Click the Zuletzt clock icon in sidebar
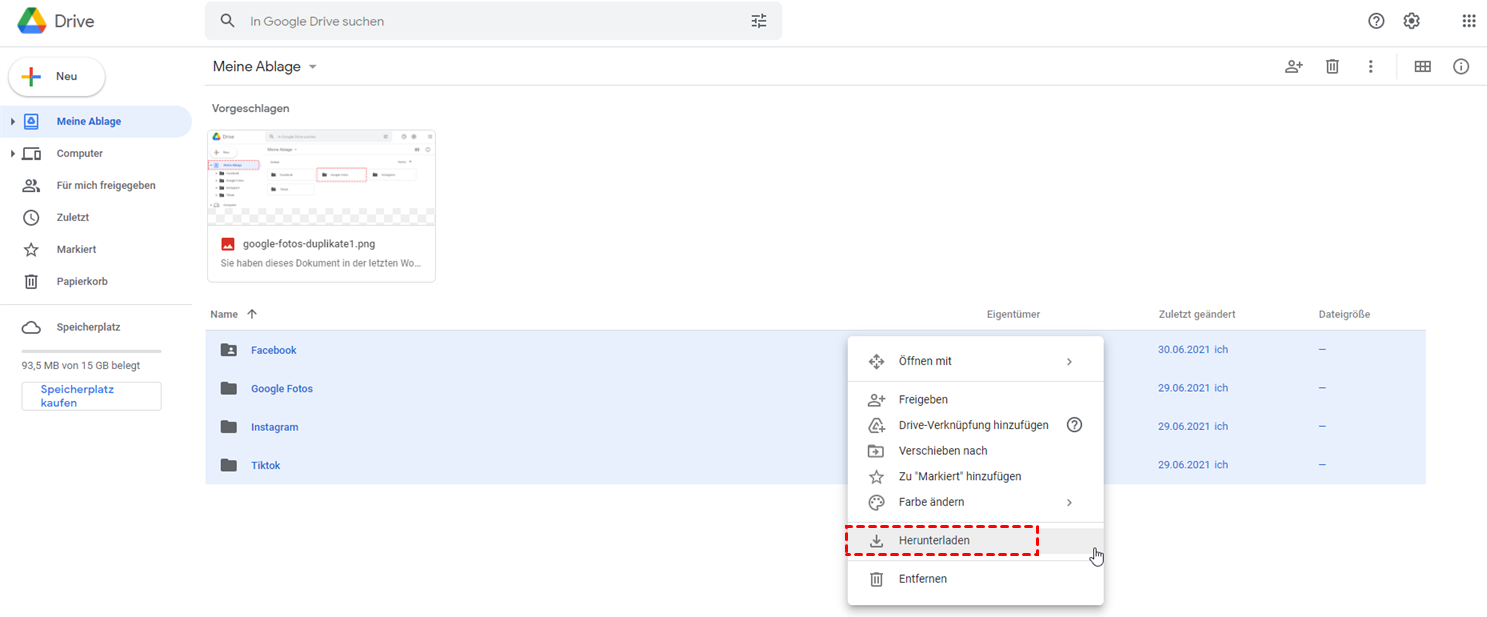1487x617 pixels. [31, 217]
